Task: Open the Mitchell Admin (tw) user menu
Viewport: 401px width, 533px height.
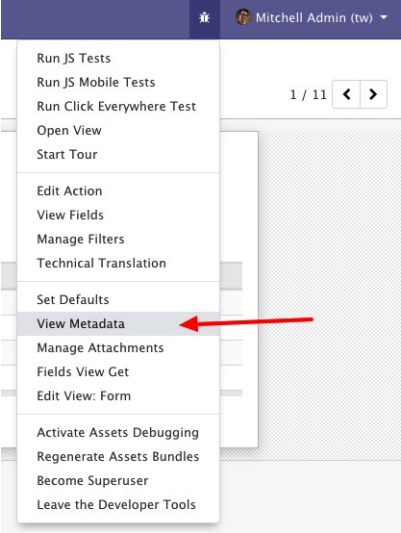Action: (x=311, y=17)
